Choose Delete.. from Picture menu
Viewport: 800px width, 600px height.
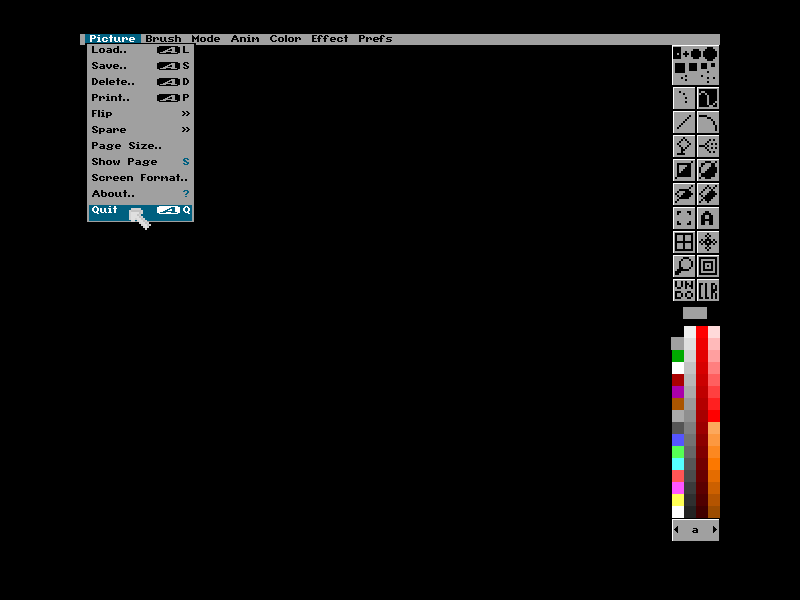pyautogui.click(x=140, y=82)
